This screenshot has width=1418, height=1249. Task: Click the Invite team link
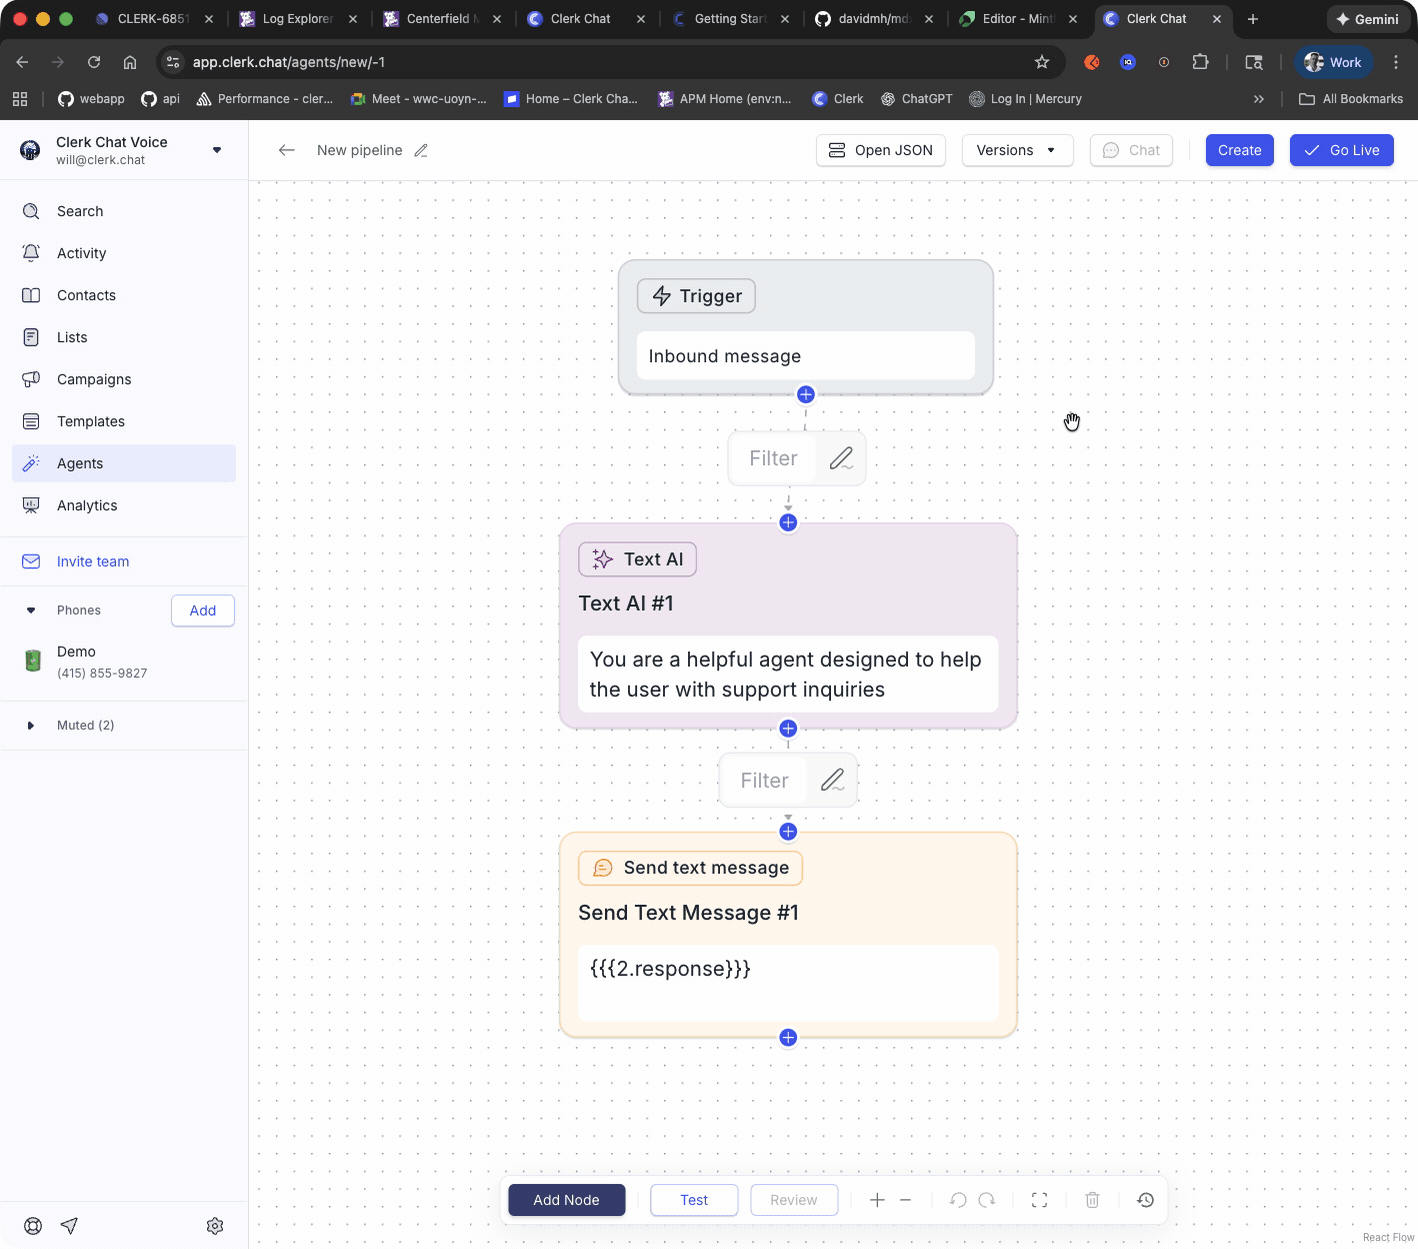[93, 561]
